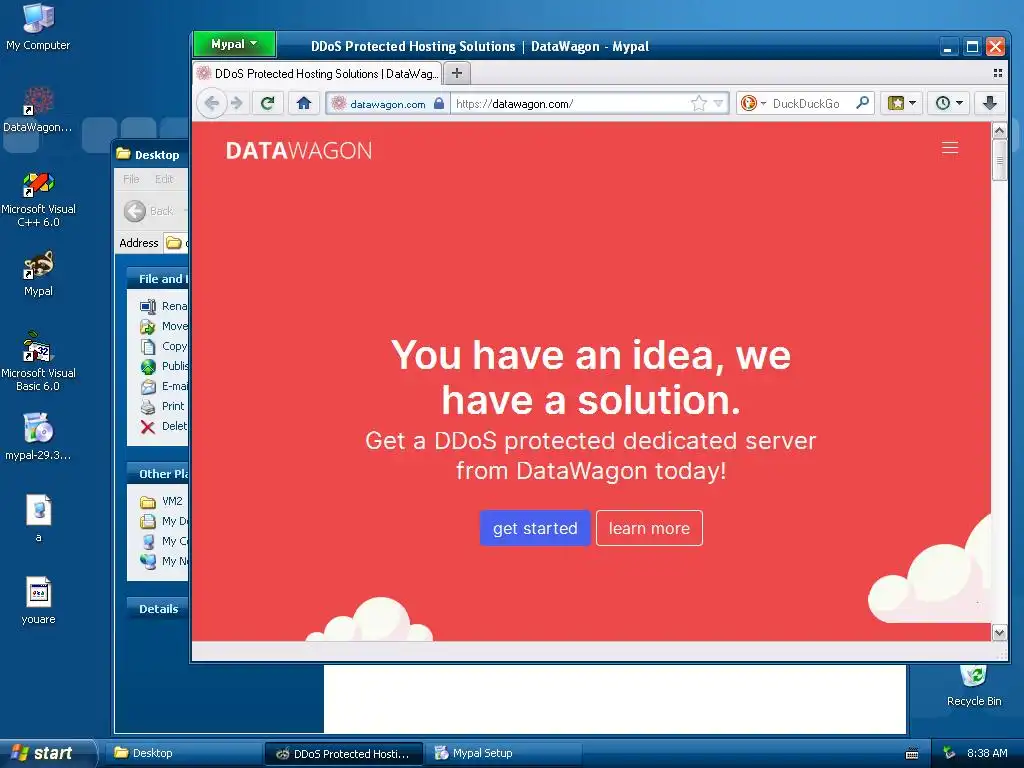This screenshot has height=768, width=1024.
Task: Launch Microsoft Visual C++ 6.0 icon
Action: point(38,199)
